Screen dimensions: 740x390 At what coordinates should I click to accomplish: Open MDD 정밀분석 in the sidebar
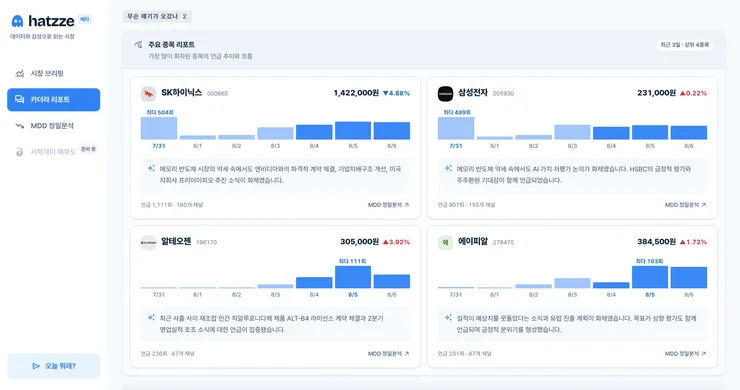pos(53,126)
